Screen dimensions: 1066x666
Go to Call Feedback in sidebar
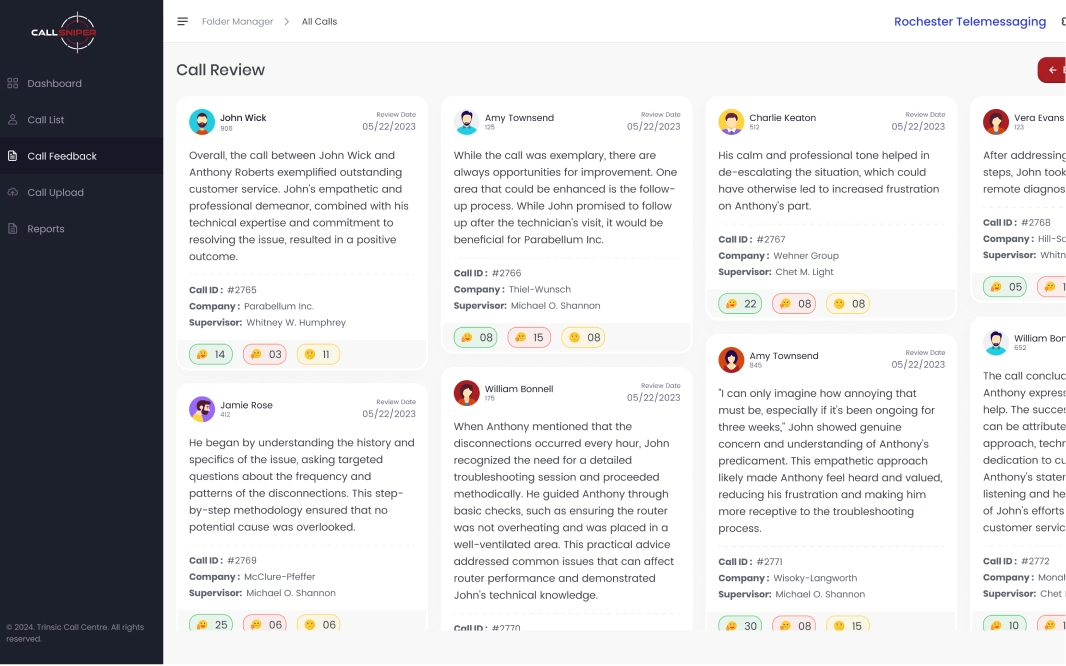(x=62, y=157)
